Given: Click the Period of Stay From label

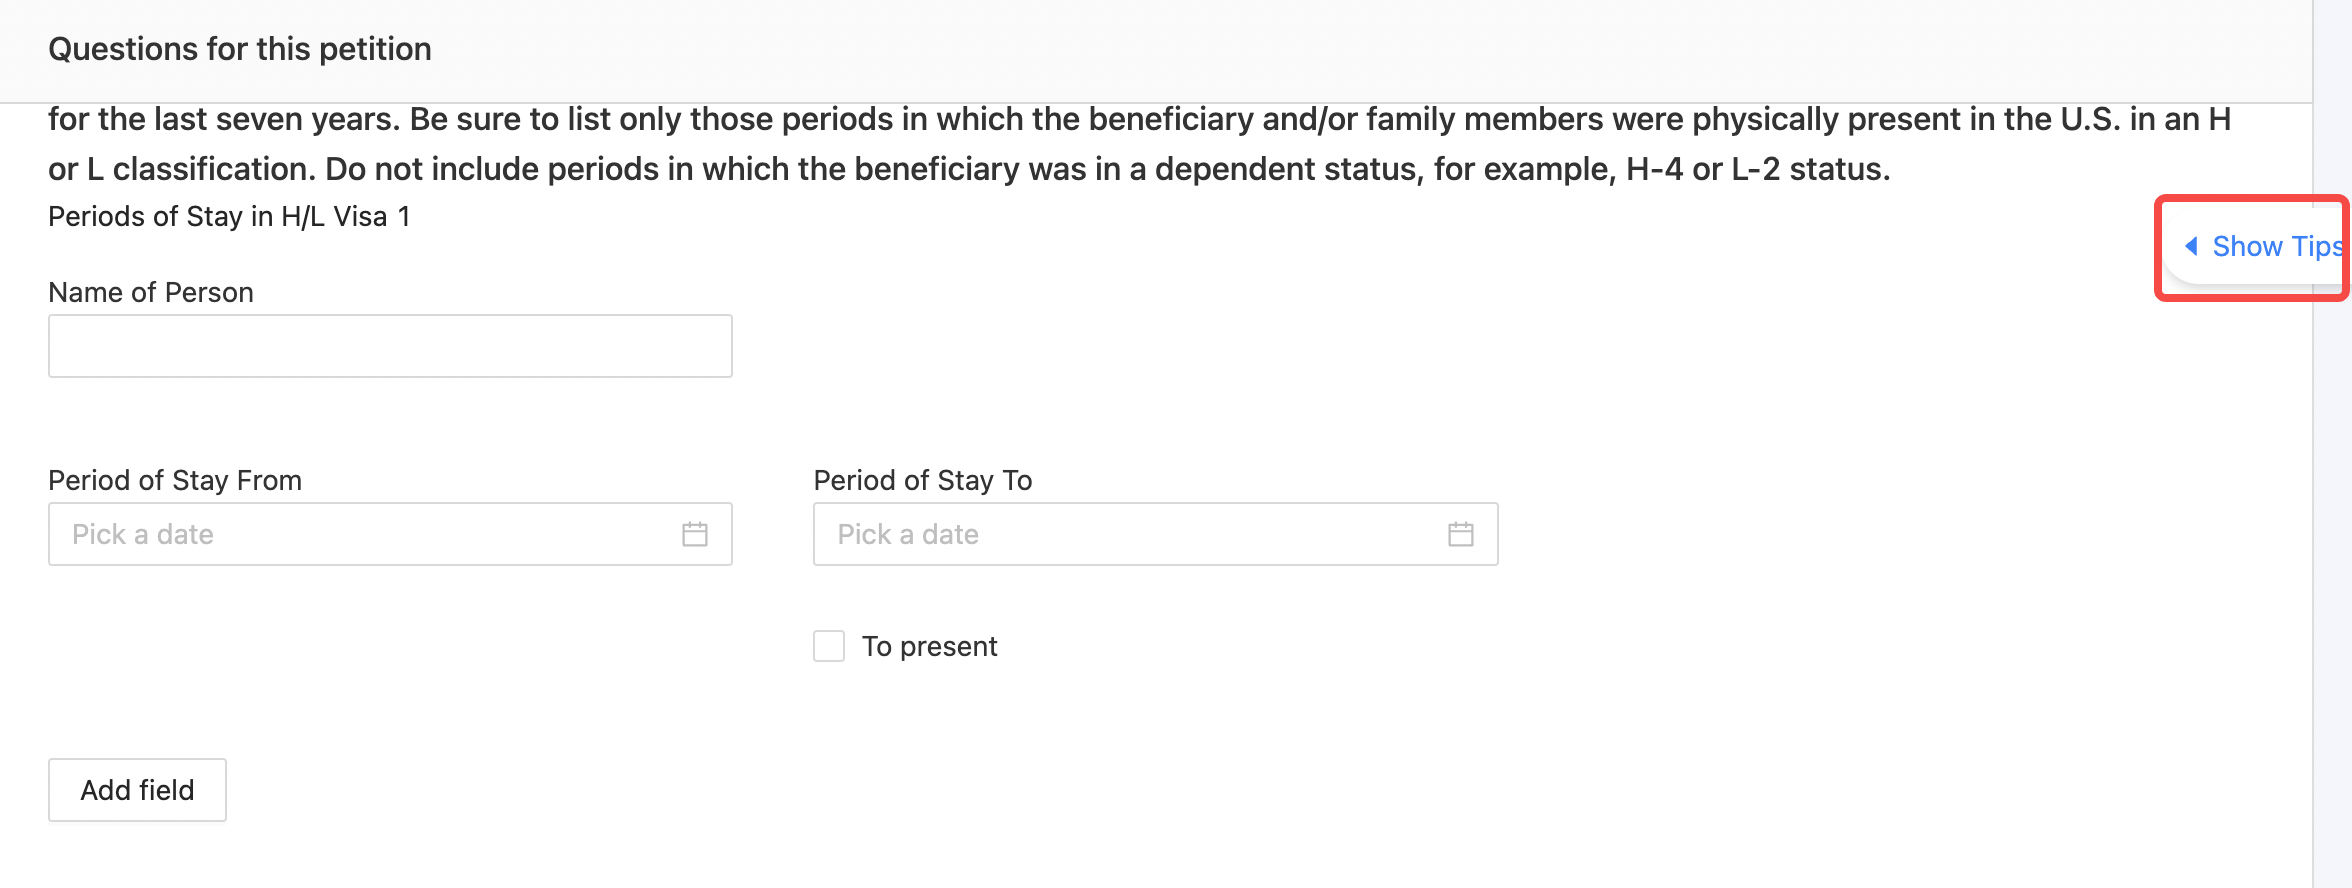Looking at the screenshot, I should [175, 480].
